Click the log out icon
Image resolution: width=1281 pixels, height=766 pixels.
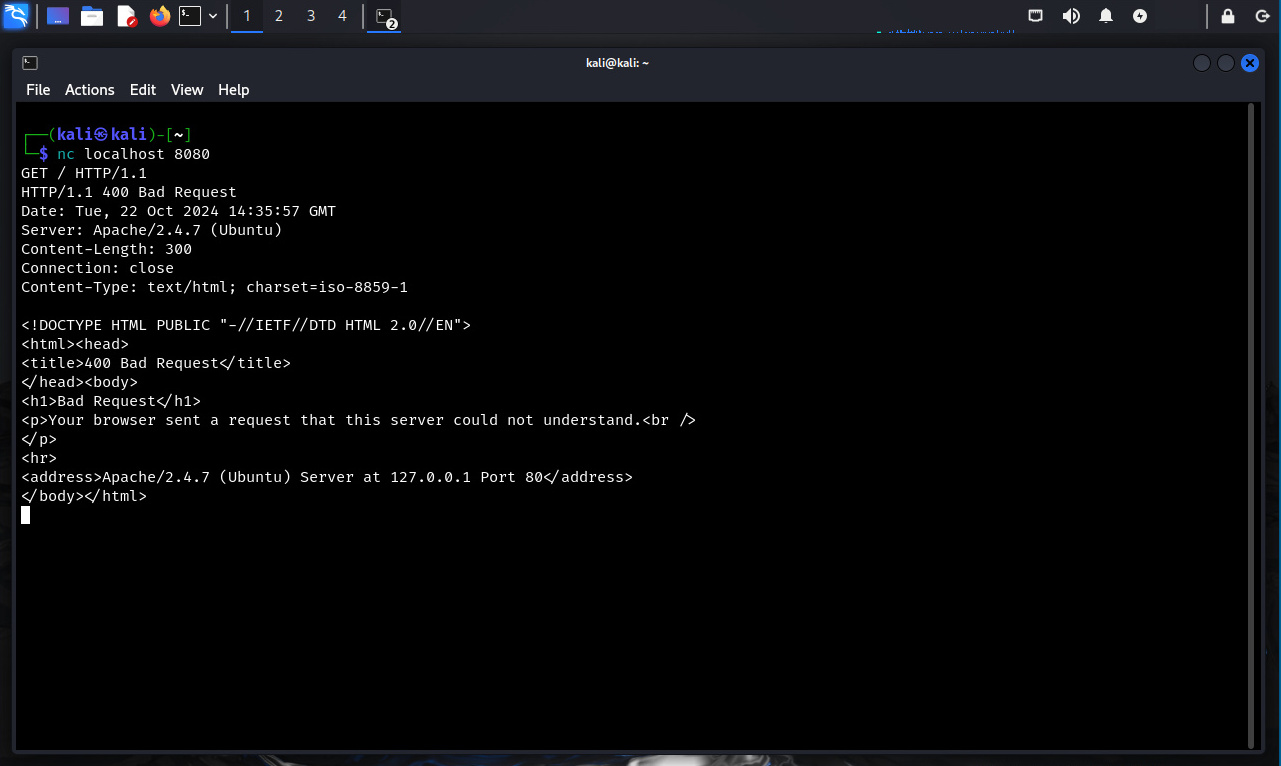pyautogui.click(x=1262, y=16)
